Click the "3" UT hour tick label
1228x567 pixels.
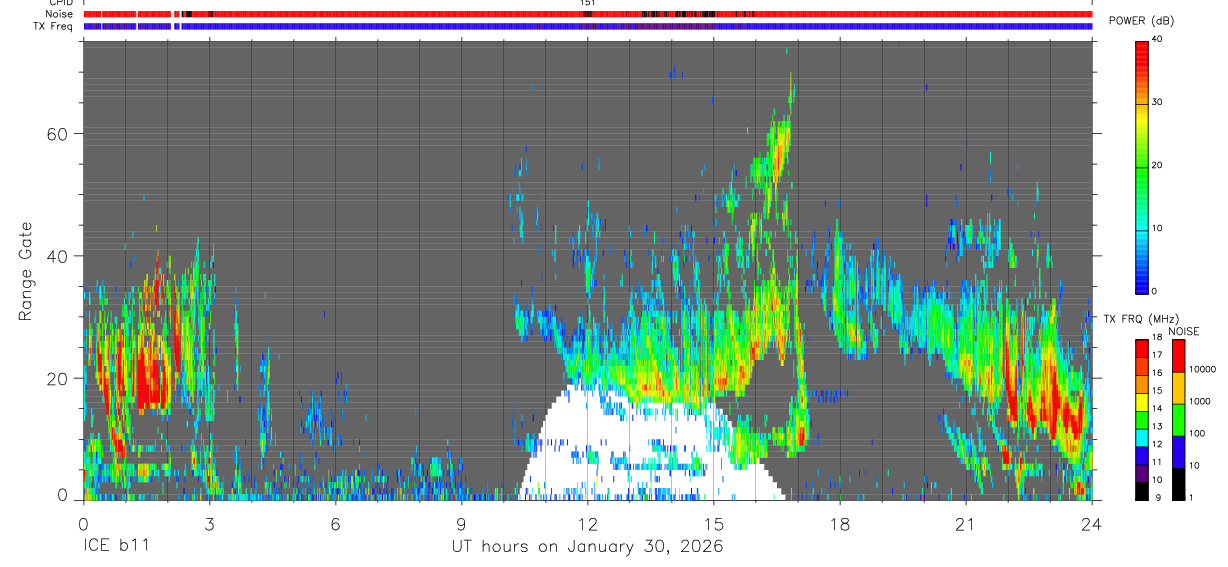click(209, 524)
